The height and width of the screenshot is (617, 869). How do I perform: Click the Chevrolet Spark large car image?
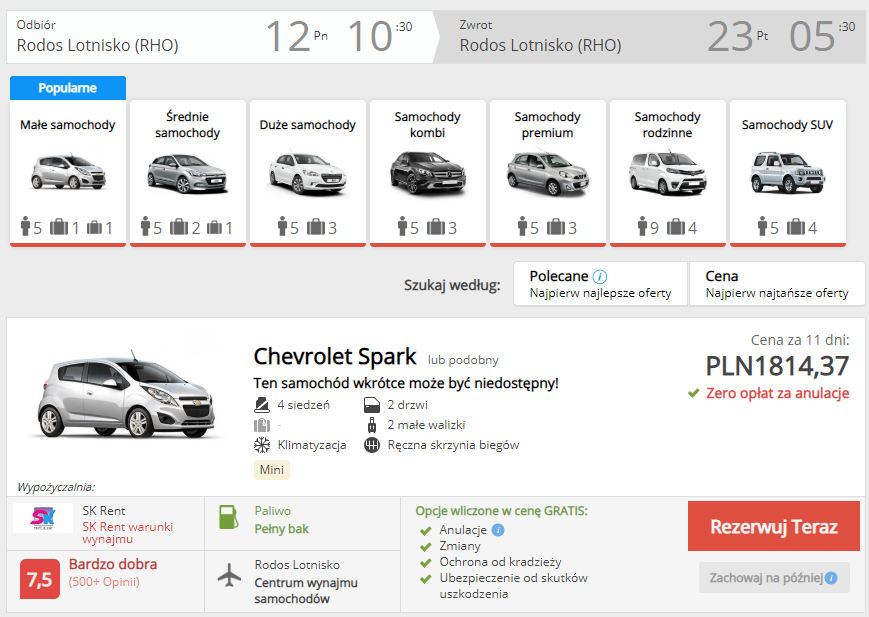[126, 394]
